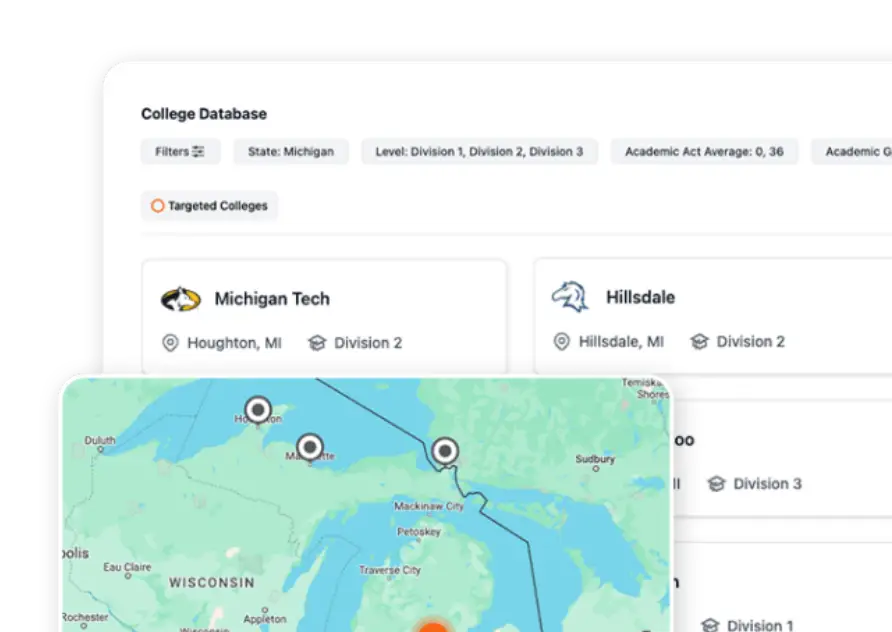
Task: Toggle the Targeted Colleges option
Action: pos(210,206)
